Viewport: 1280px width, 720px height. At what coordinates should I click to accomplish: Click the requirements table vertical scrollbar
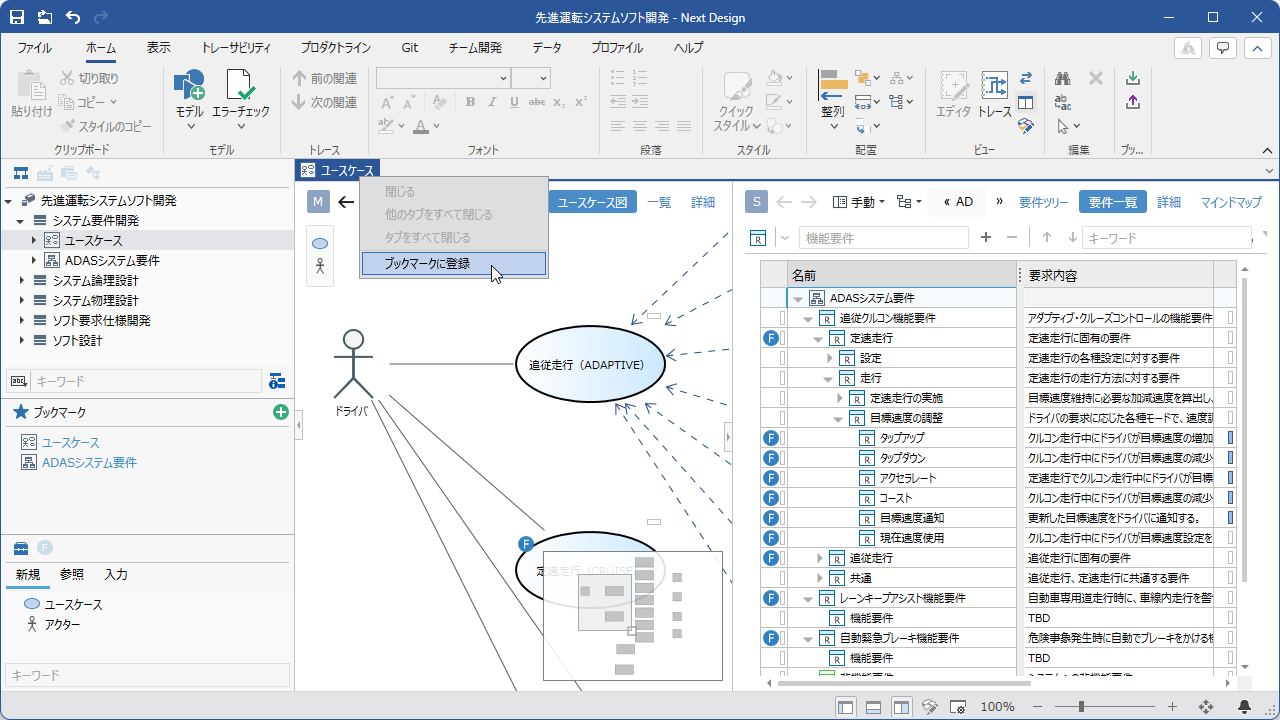pyautogui.click(x=1245, y=430)
